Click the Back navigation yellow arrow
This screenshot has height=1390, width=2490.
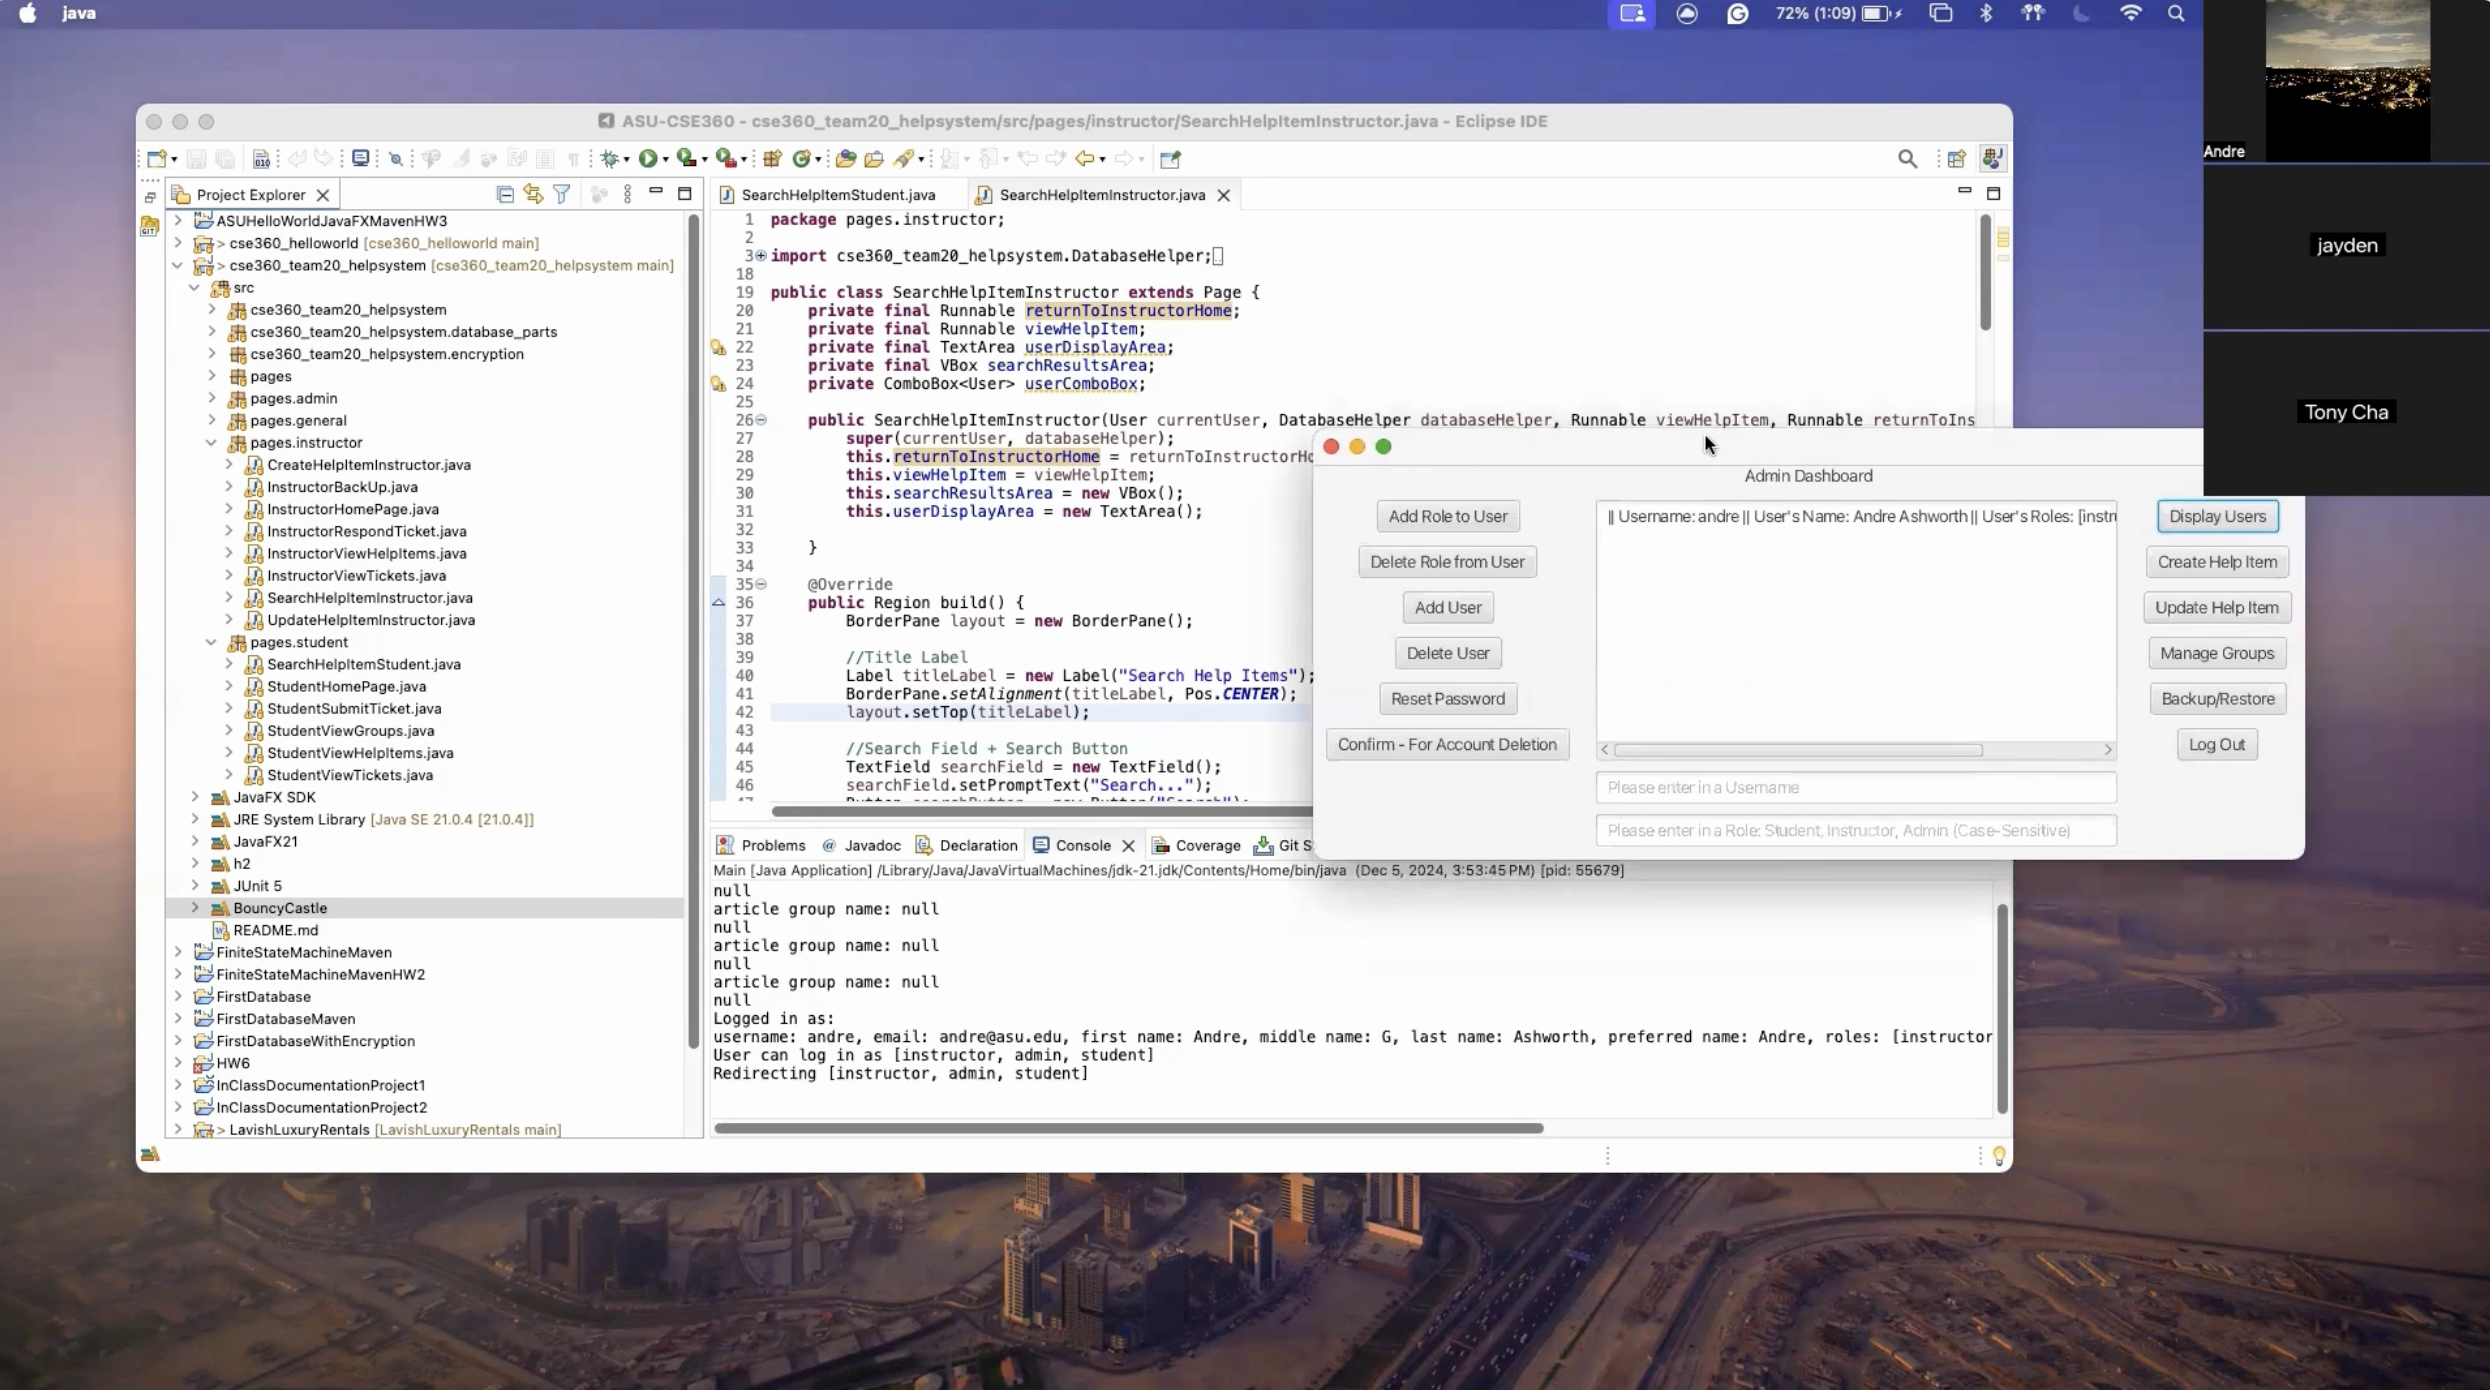[x=1084, y=159]
